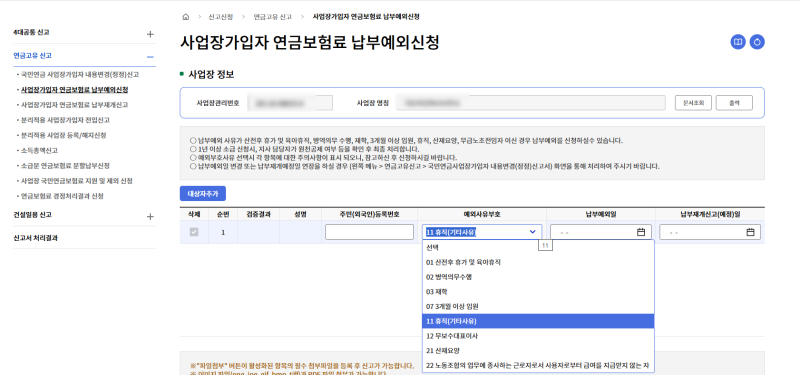Click the 사업장 명칭 field
The width and height of the screenshot is (800, 375).
[531, 103]
